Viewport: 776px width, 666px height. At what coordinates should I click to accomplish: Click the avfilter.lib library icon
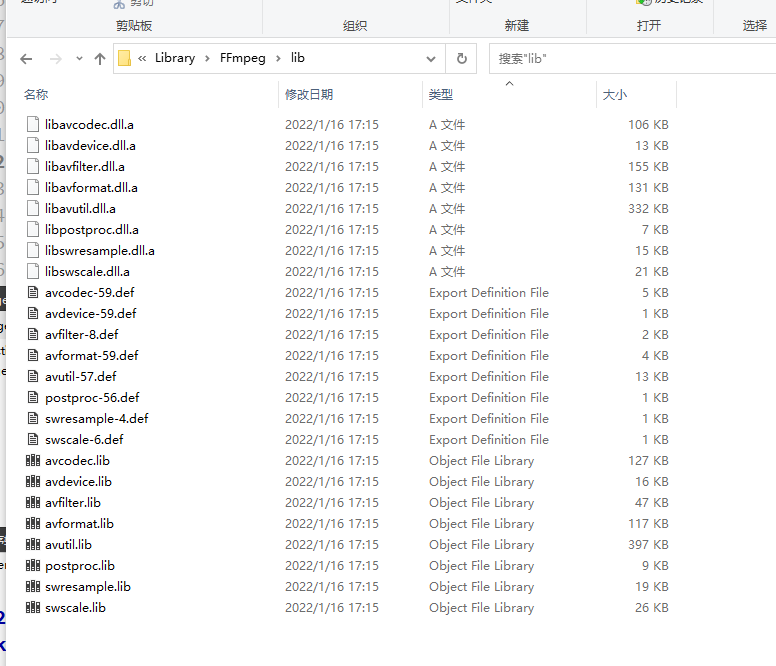click(x=33, y=503)
